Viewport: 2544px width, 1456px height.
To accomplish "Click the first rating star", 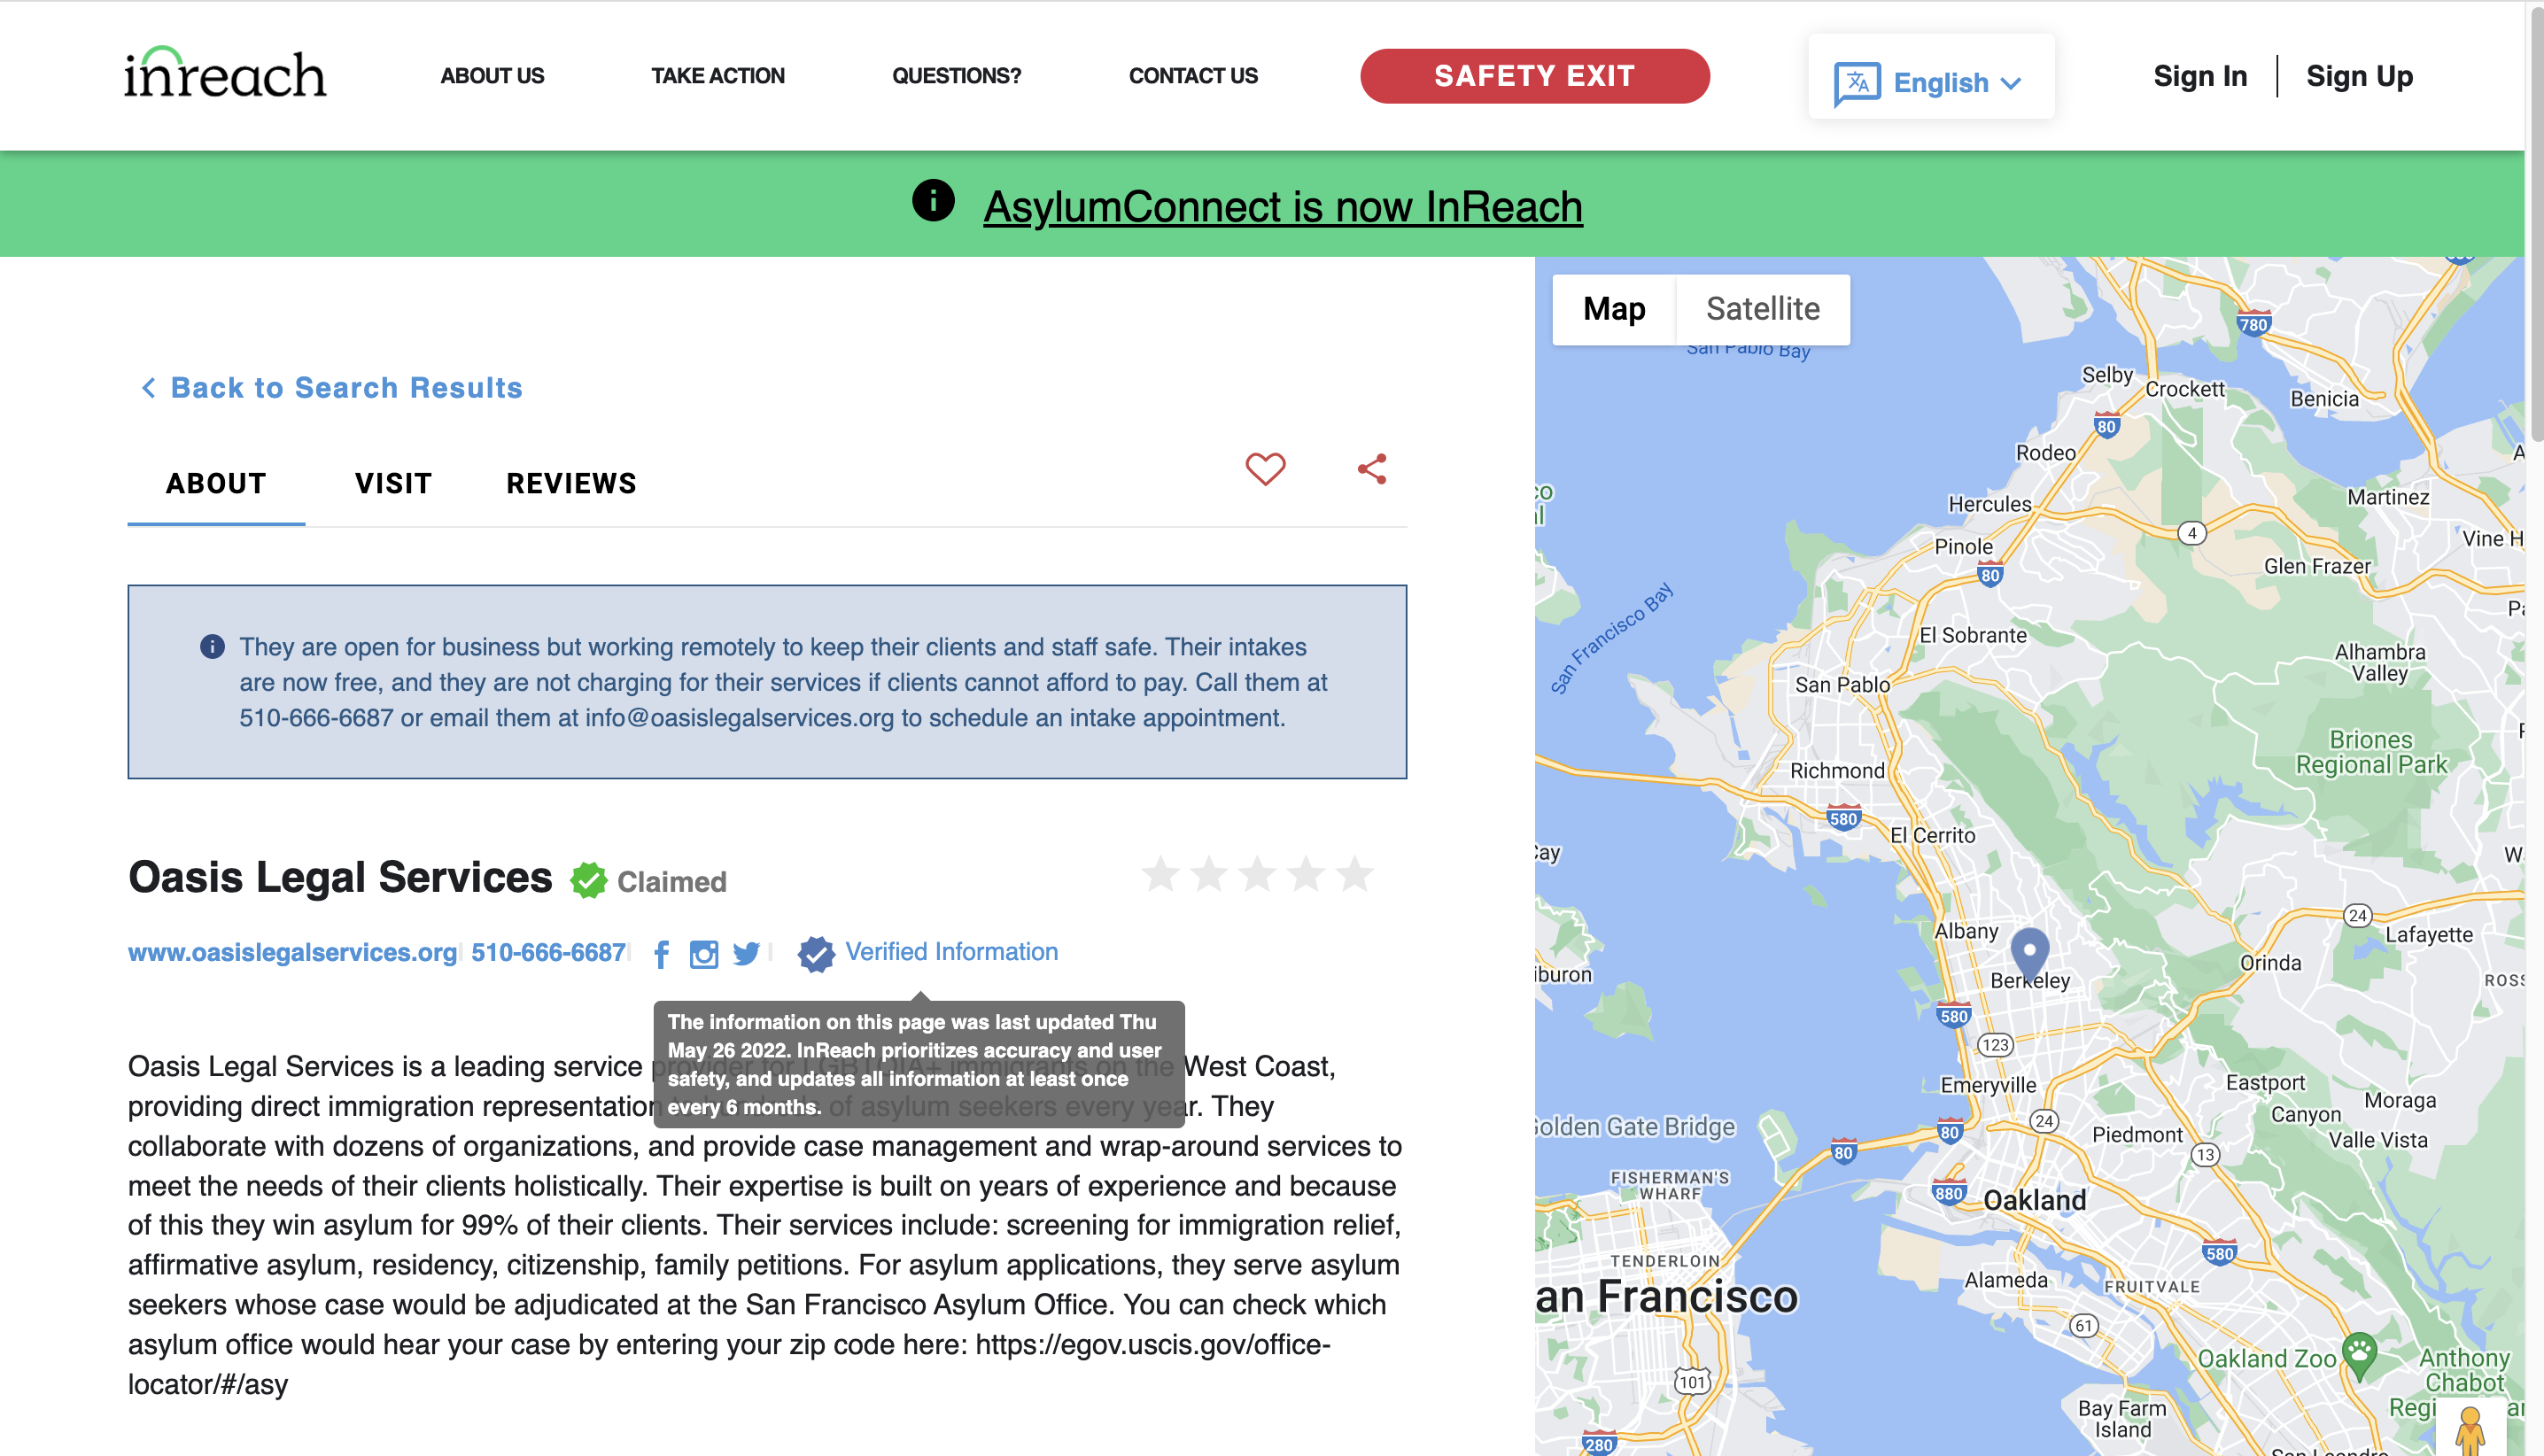I will pyautogui.click(x=1161, y=873).
